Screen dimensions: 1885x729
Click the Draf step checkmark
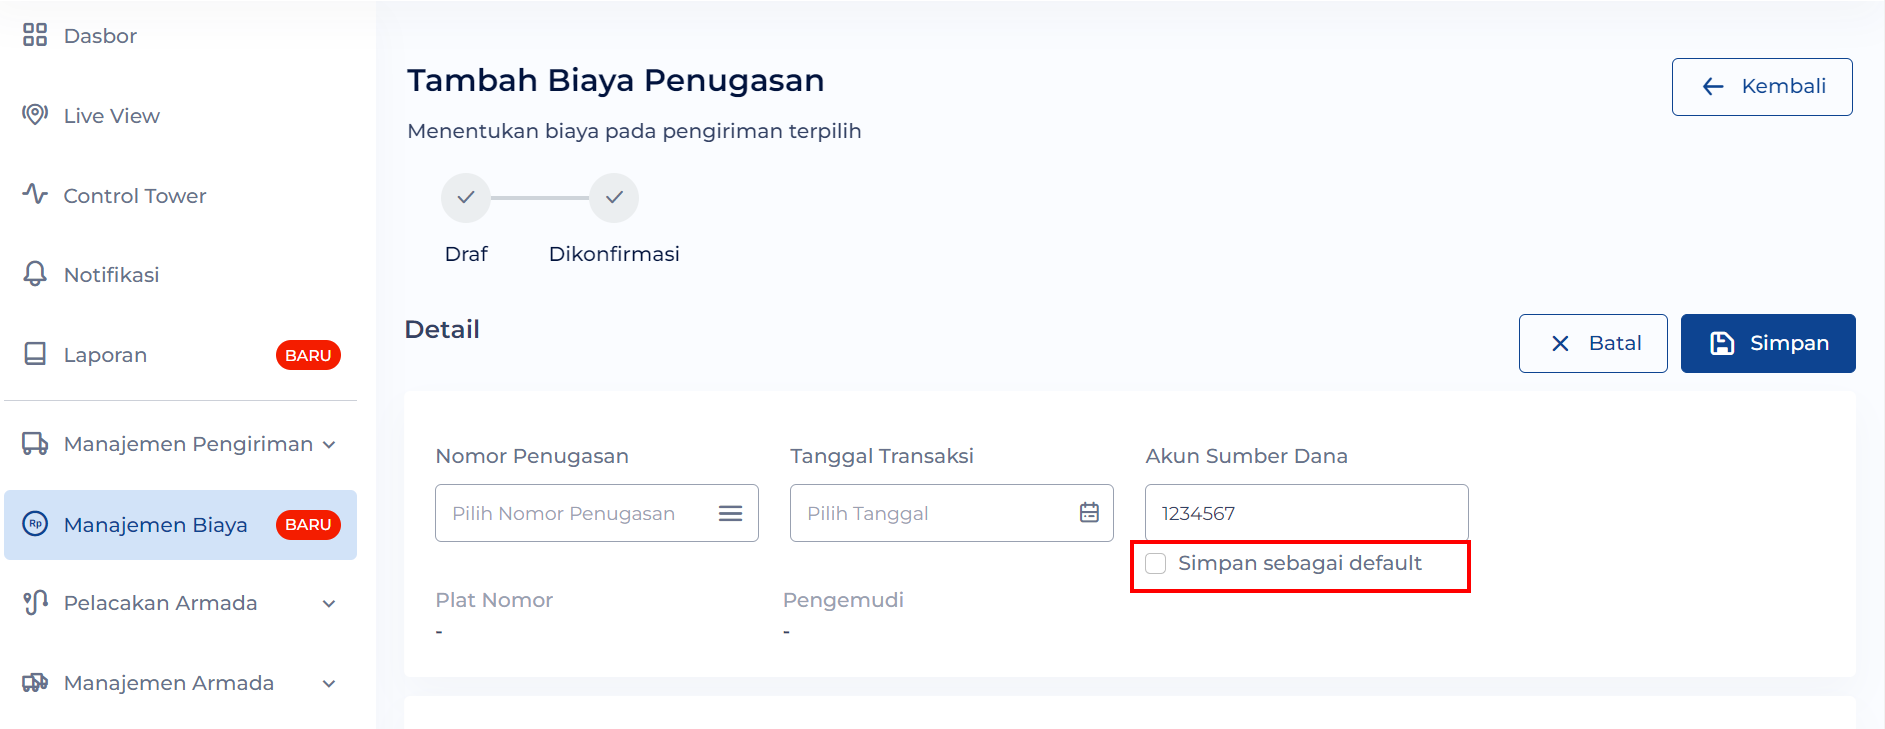click(x=466, y=198)
